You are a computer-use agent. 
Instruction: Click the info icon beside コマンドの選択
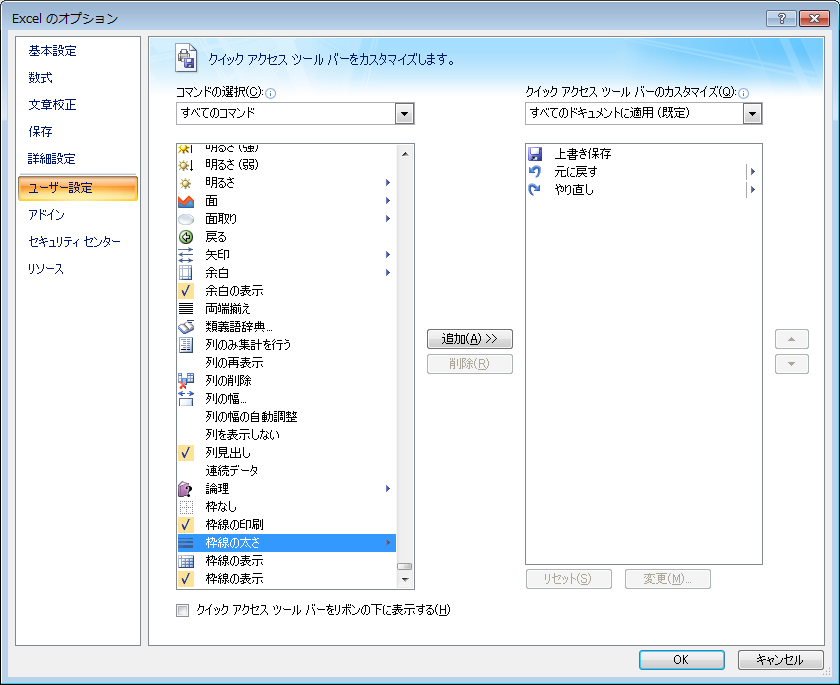point(271,93)
